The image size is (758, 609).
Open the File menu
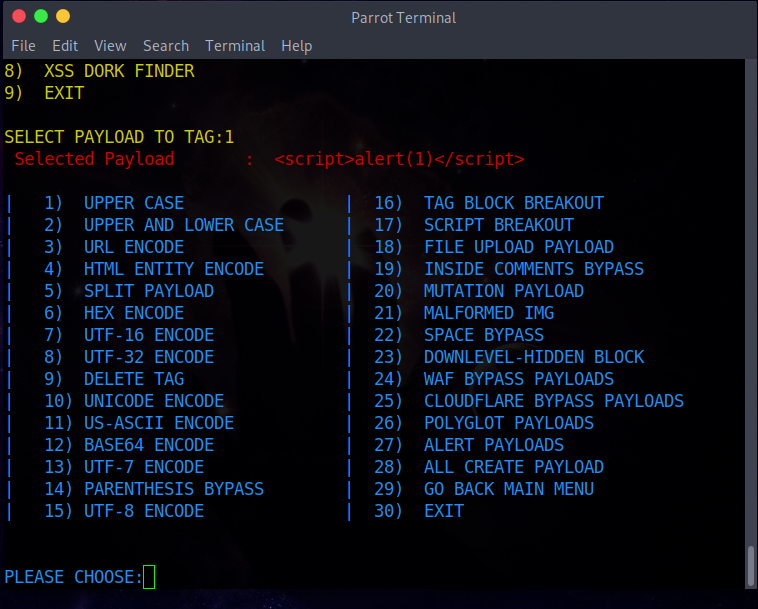click(23, 46)
